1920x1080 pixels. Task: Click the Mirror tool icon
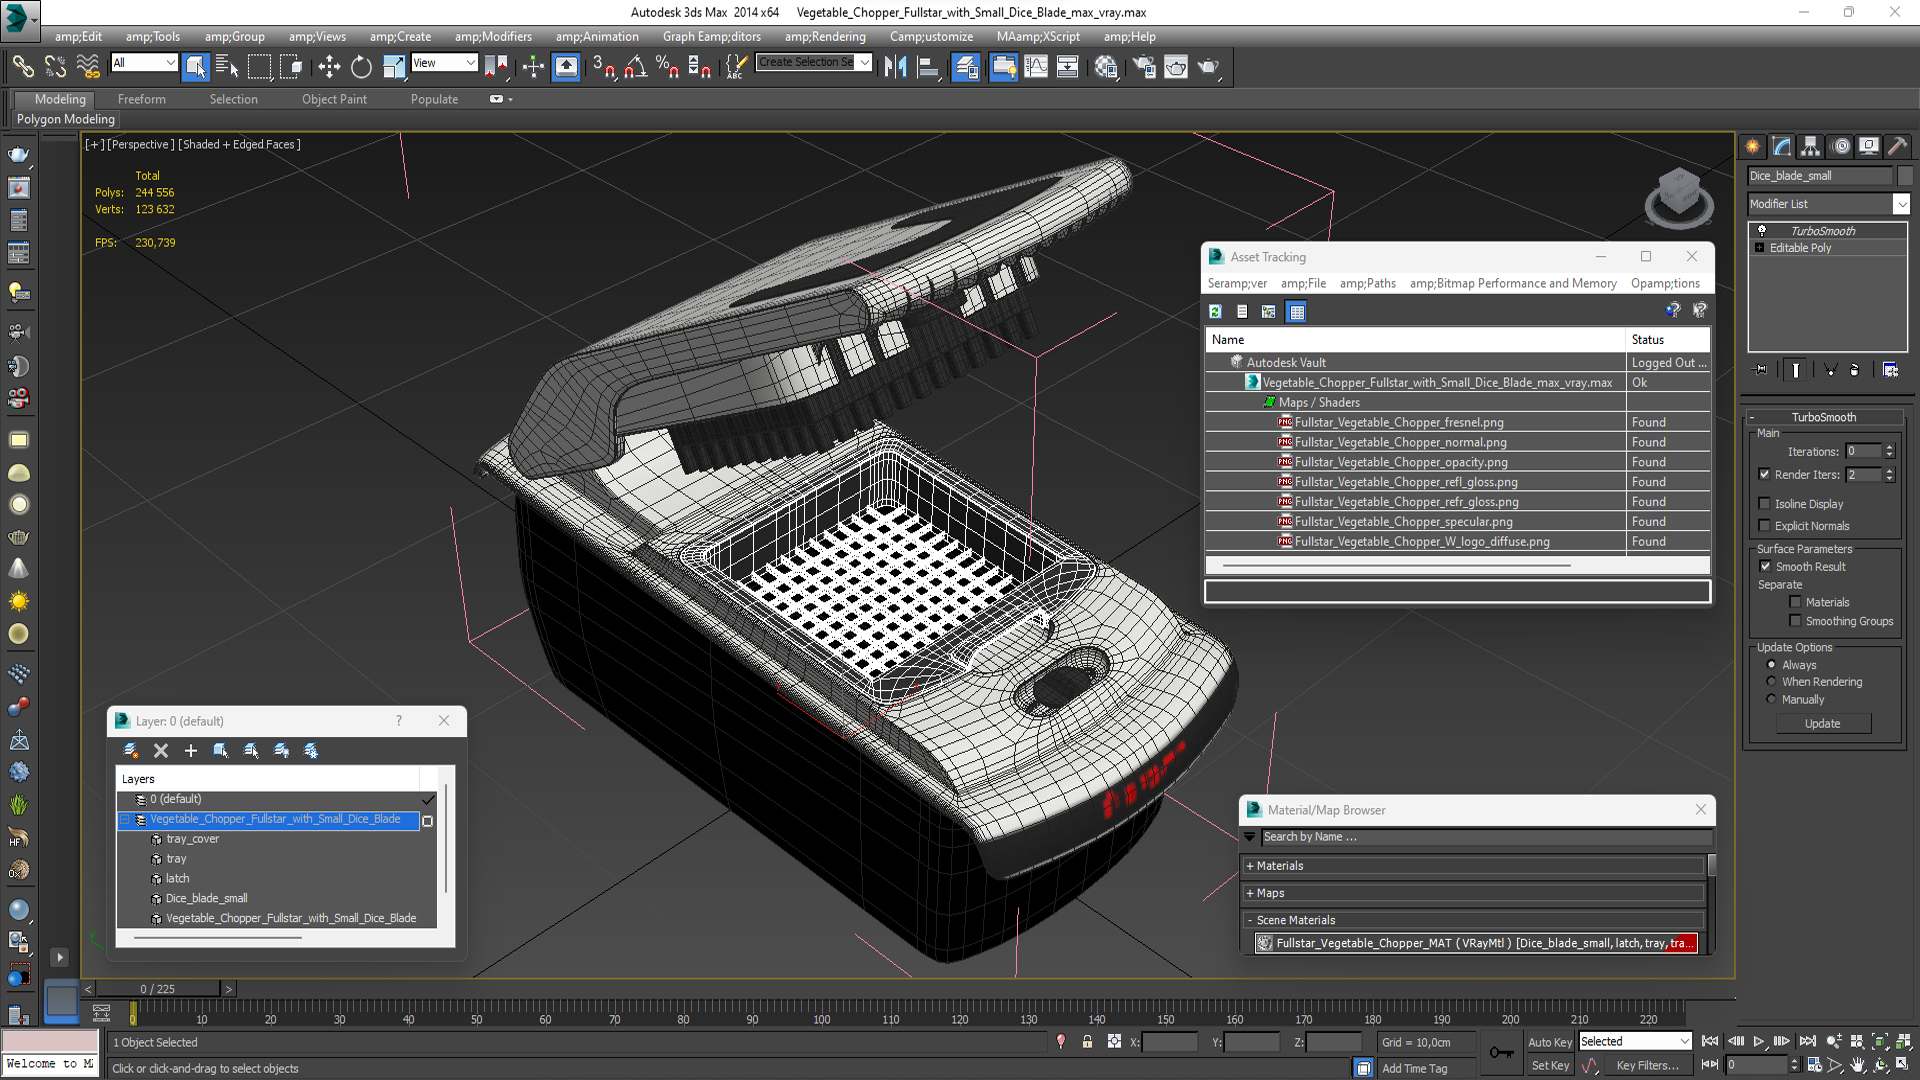(895, 67)
